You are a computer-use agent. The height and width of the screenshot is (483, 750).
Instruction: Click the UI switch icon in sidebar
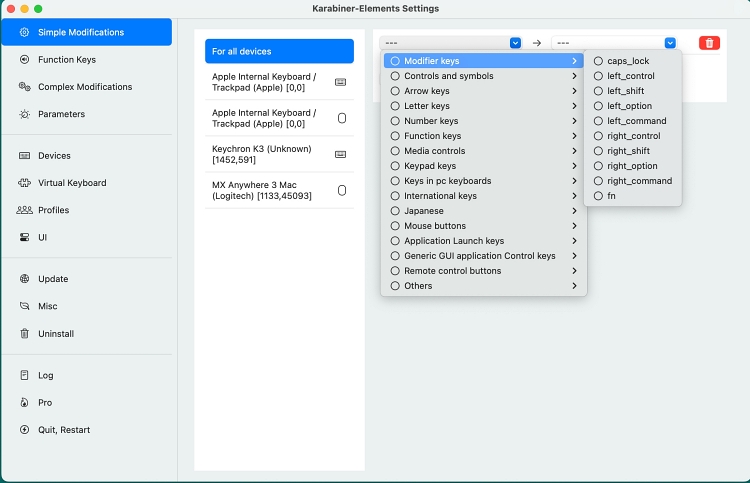pos(24,237)
